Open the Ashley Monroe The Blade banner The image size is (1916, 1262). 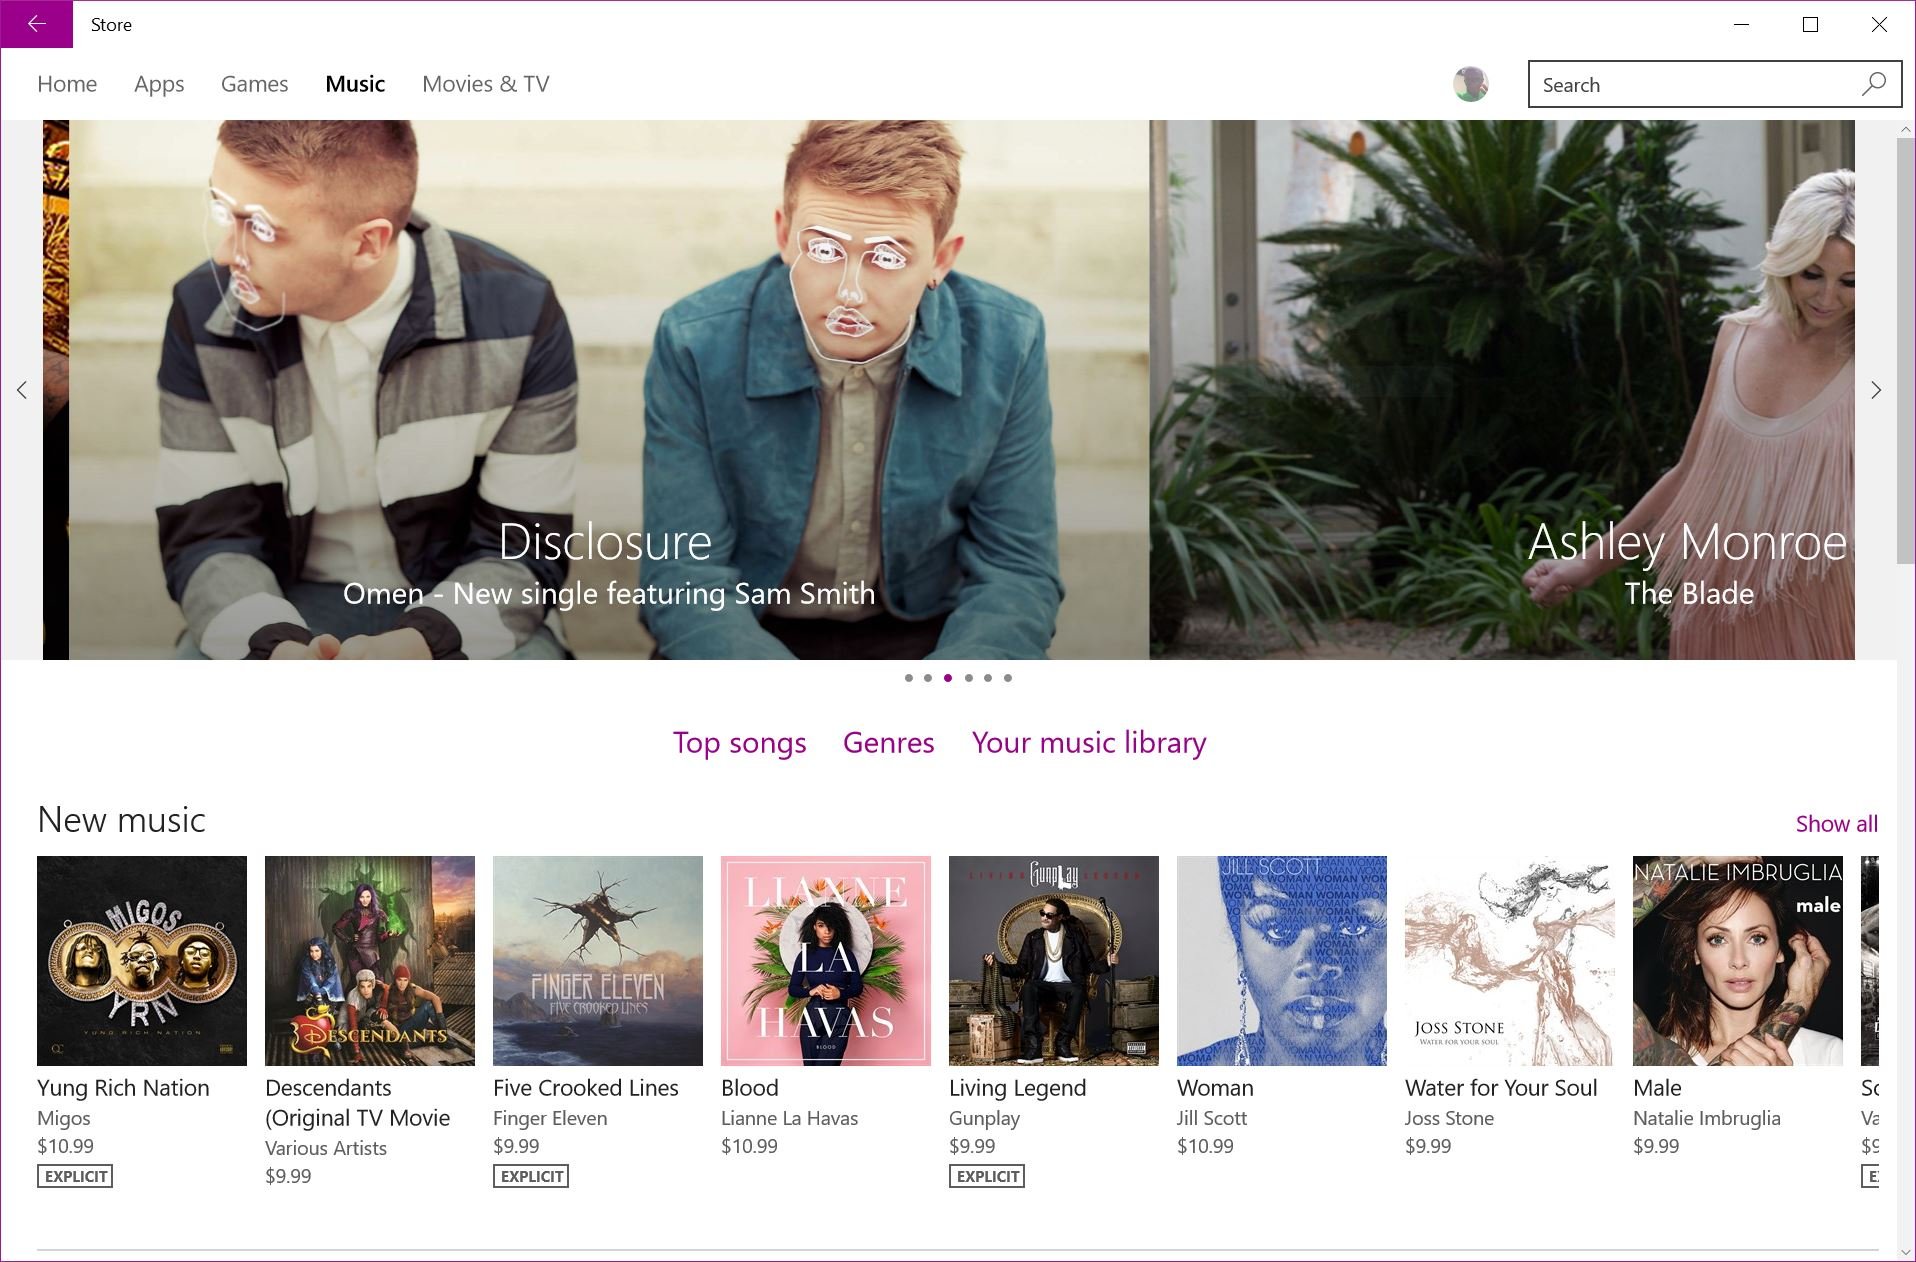click(1502, 390)
